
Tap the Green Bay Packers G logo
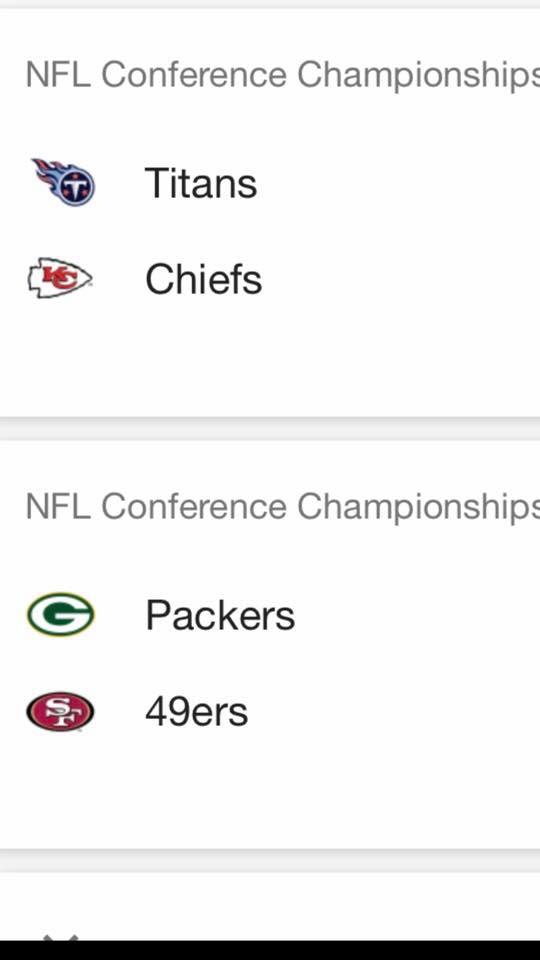60,614
